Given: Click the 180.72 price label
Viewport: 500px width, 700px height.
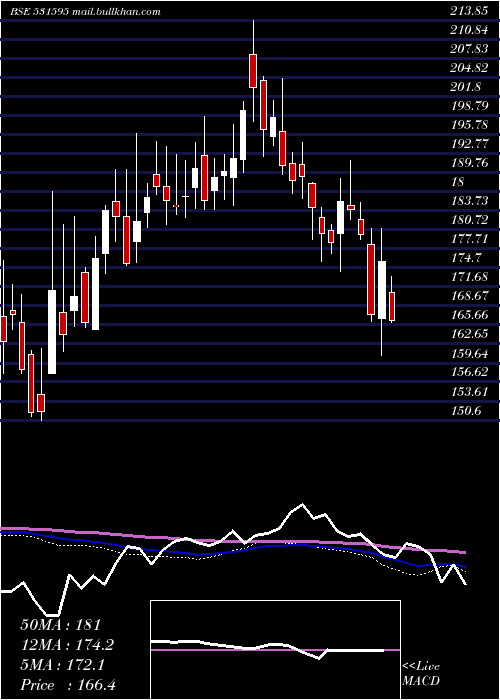Looking at the screenshot, I should 468,220.
